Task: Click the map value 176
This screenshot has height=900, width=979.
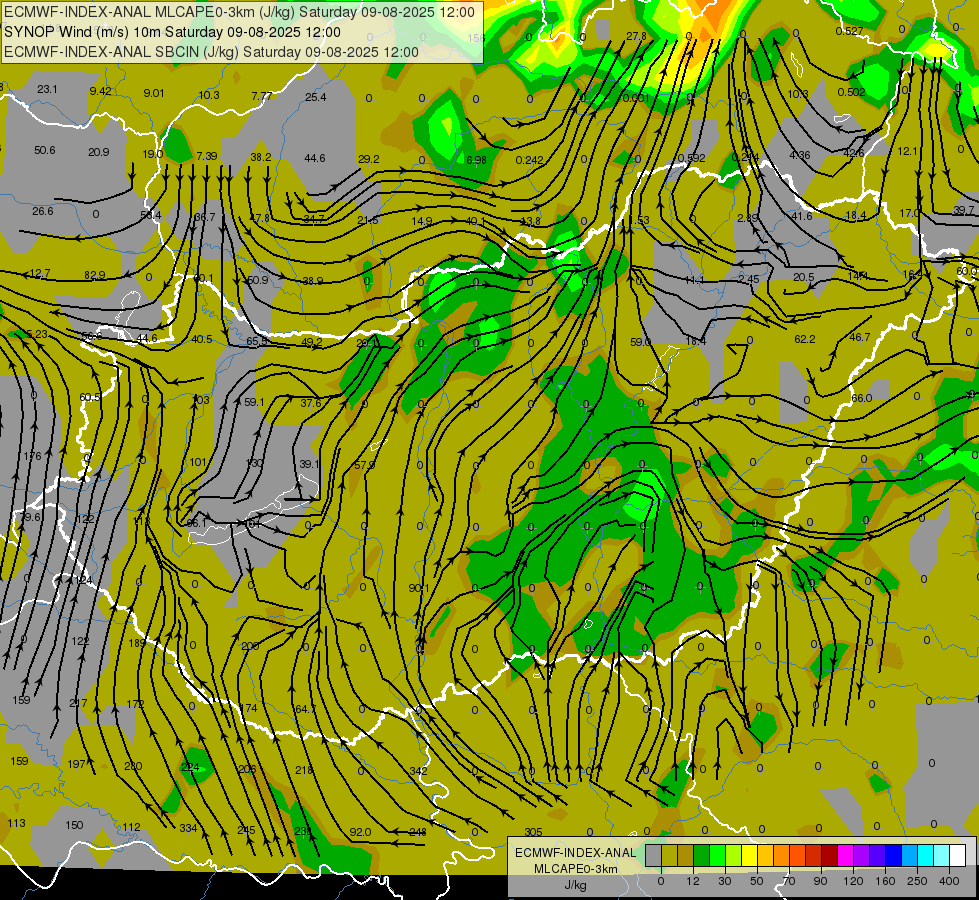Action: click(32, 456)
